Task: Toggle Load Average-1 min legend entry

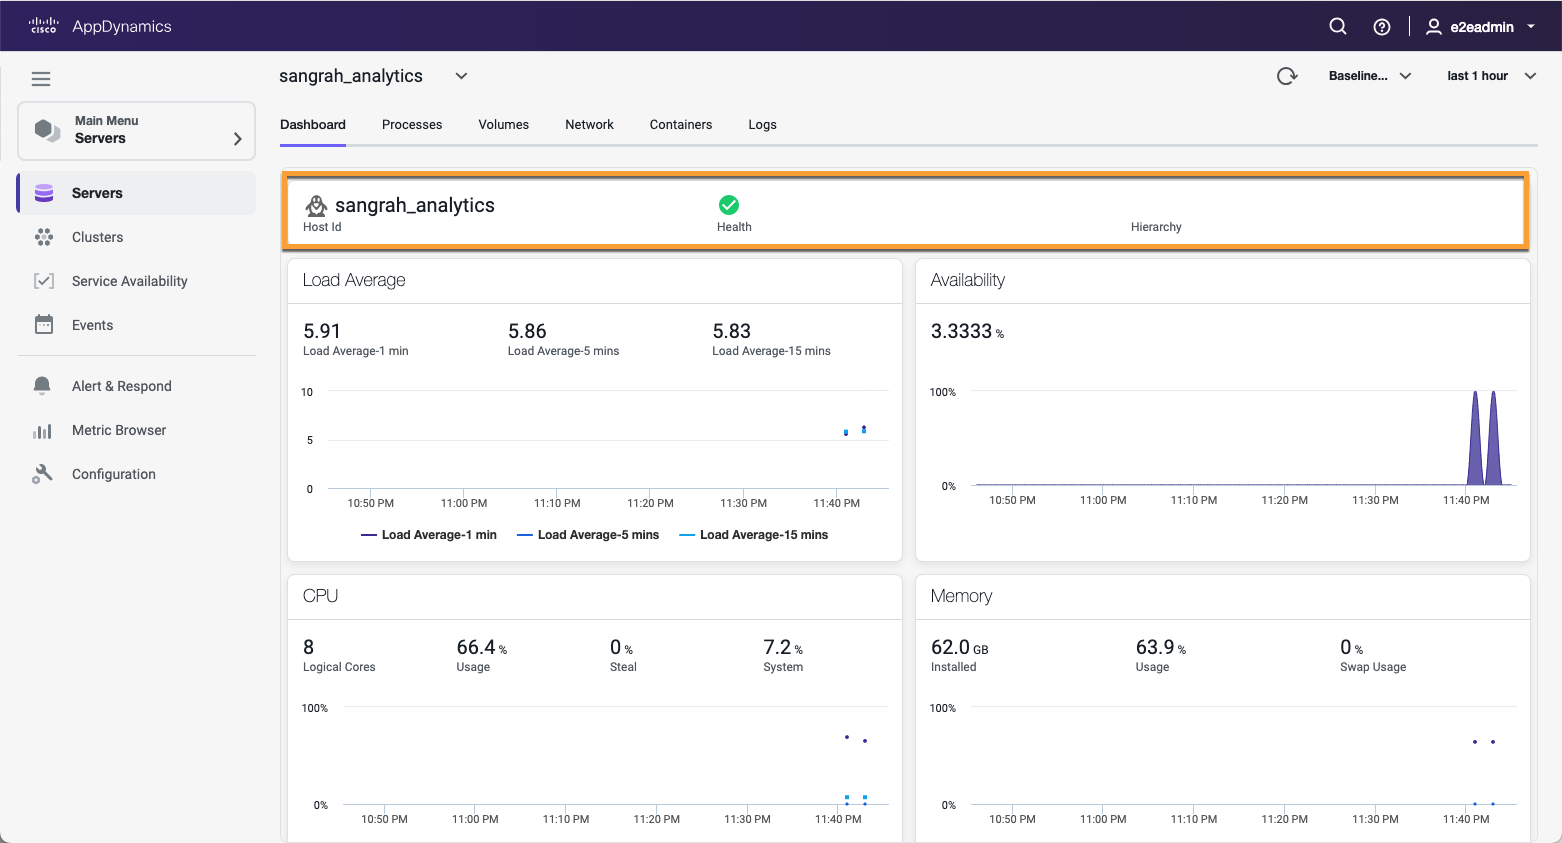Action: (x=429, y=535)
